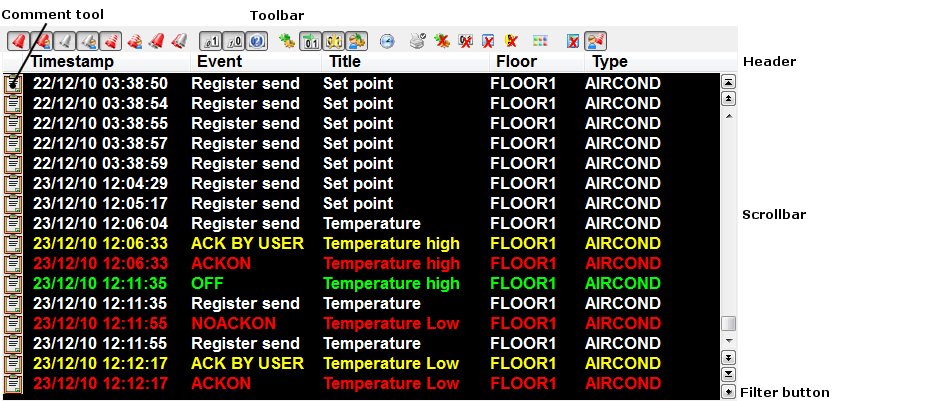Click the first red bell toolbar icon
944x401 pixels.
[17, 42]
